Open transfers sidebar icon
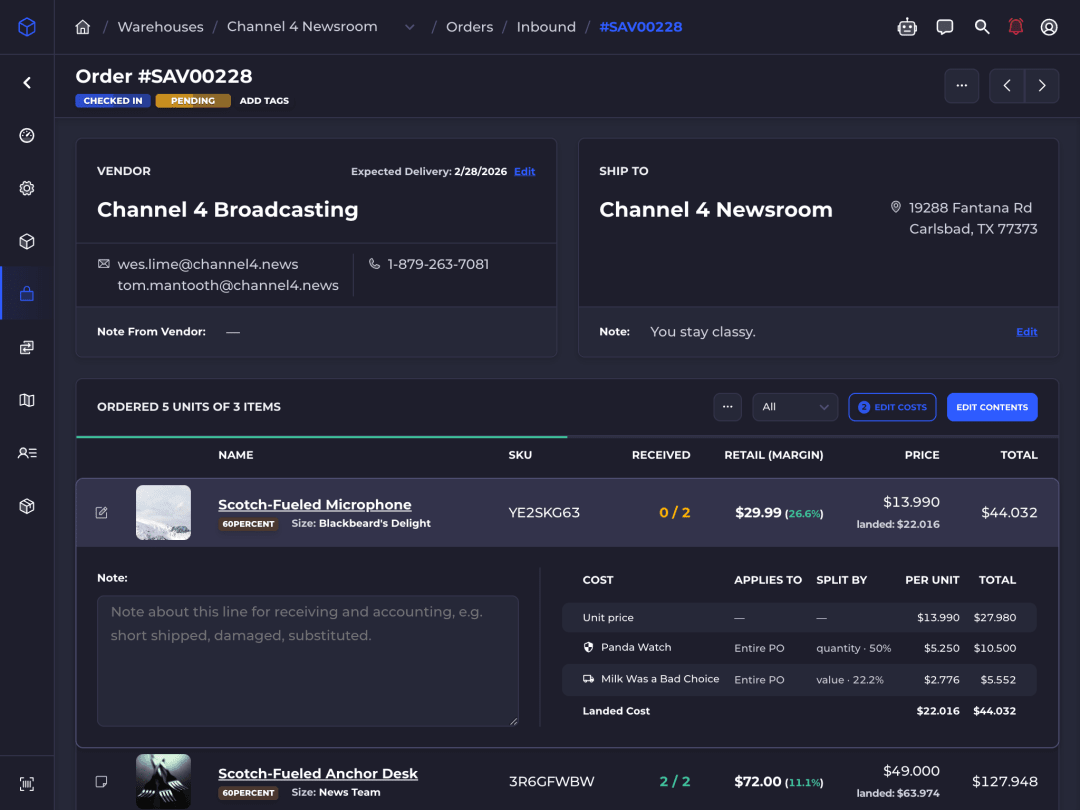 (27, 347)
